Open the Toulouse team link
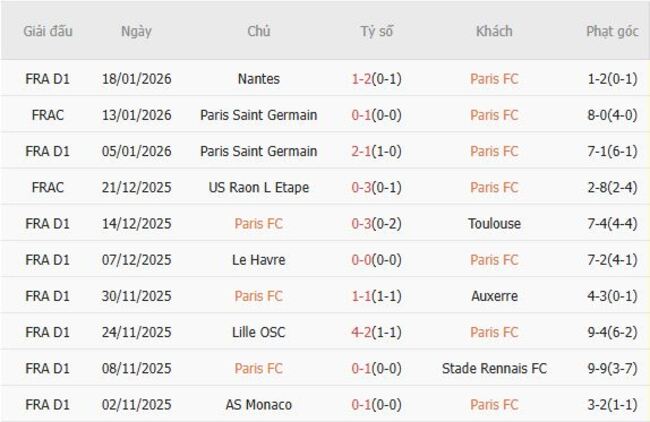 [494, 224]
